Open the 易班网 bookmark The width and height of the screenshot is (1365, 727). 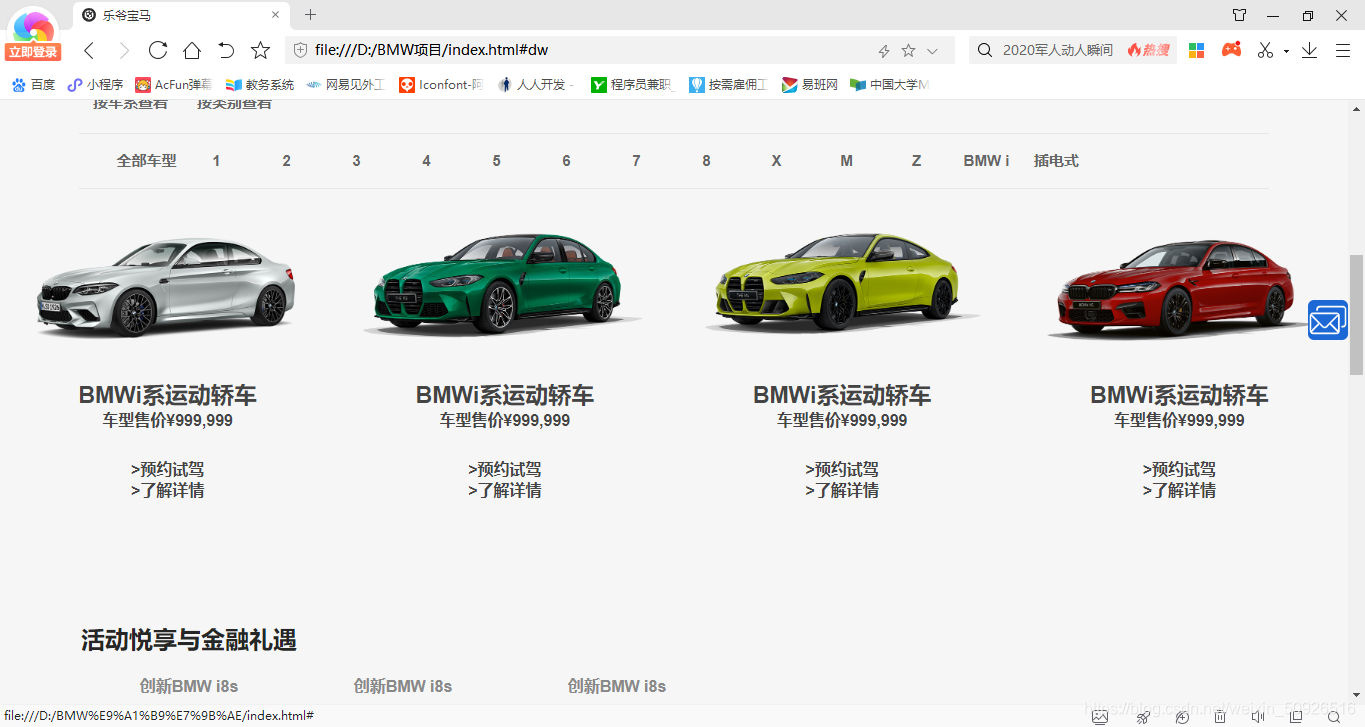tap(810, 85)
